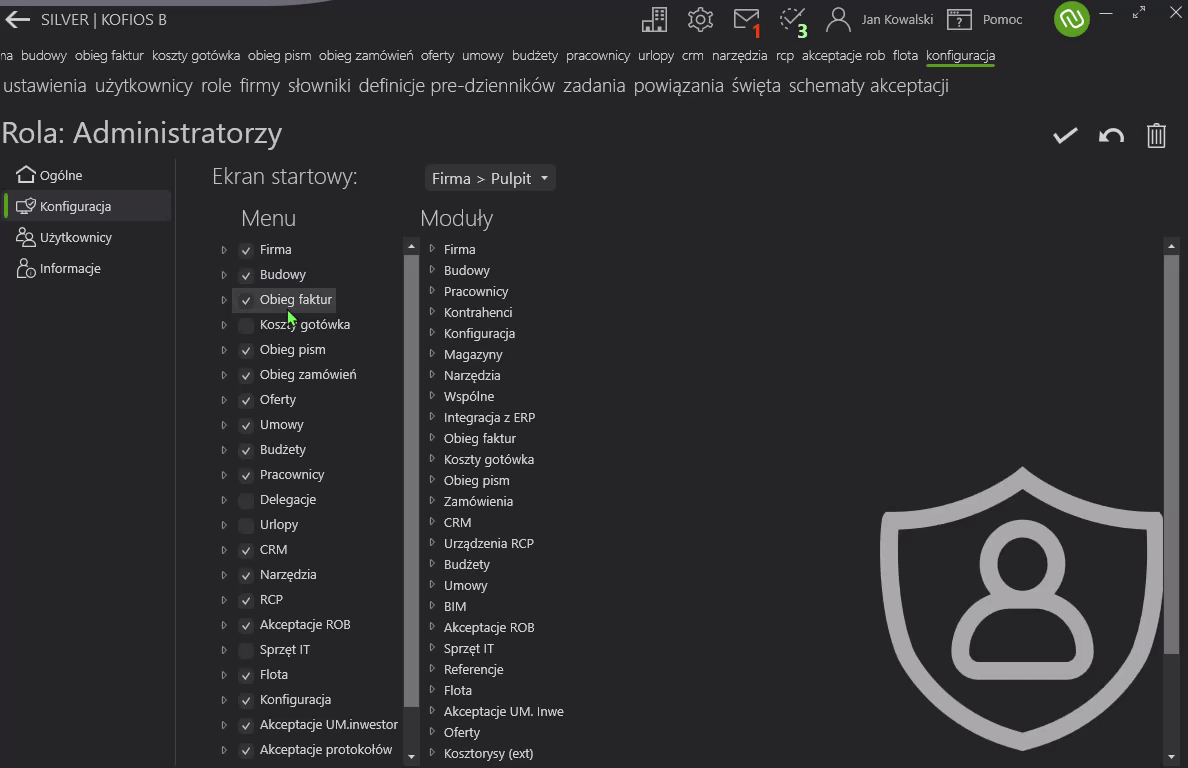This screenshot has width=1188, height=768.
Task: Open the zadania subtab
Action: [594, 86]
